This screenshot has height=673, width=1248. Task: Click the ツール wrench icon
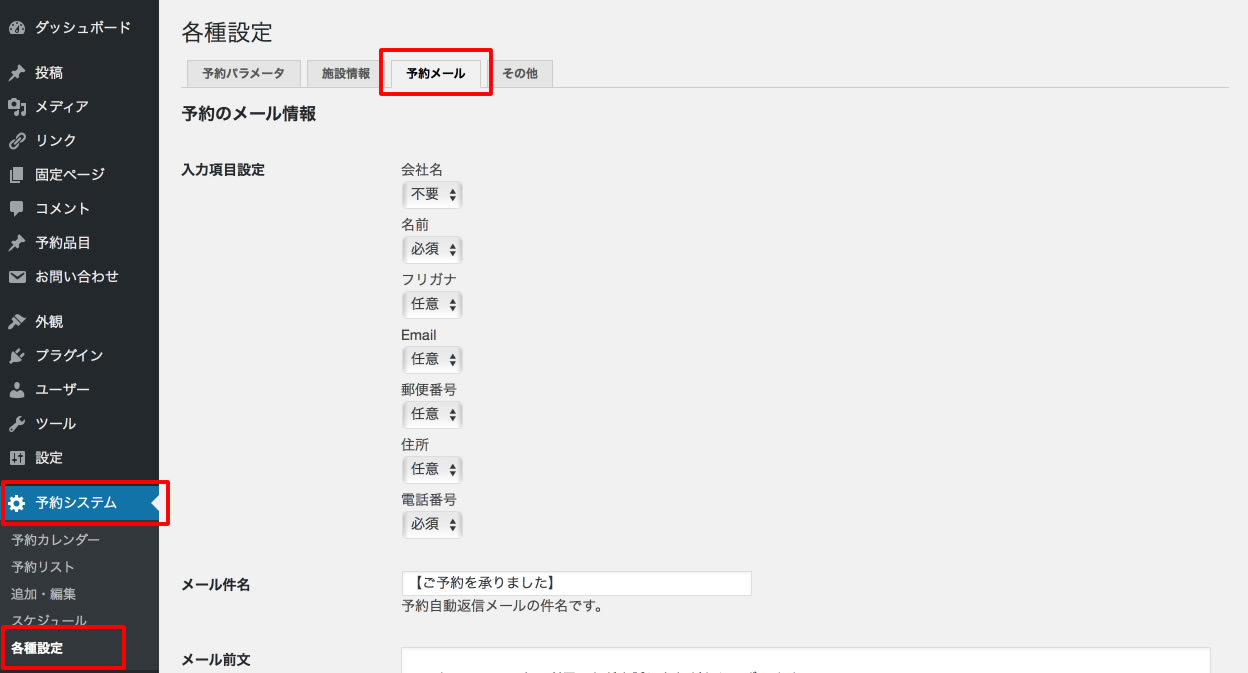[16, 424]
